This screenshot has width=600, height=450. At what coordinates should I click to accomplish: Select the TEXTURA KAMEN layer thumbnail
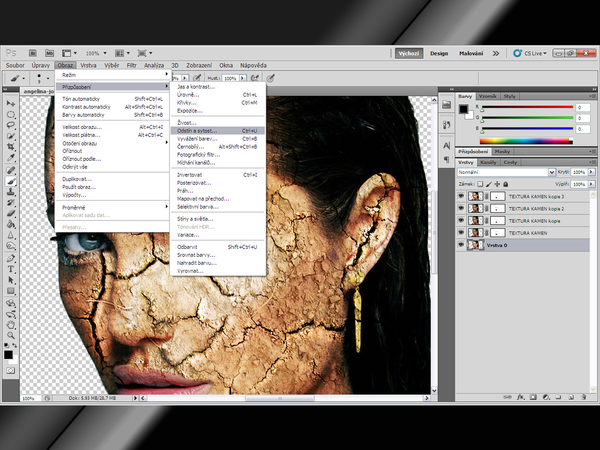pyautogui.click(x=474, y=232)
